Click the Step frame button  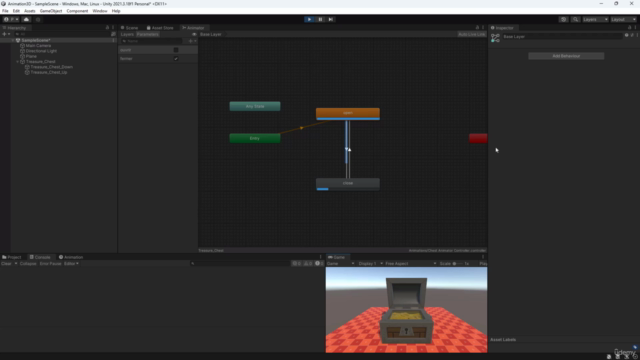[x=331, y=19]
